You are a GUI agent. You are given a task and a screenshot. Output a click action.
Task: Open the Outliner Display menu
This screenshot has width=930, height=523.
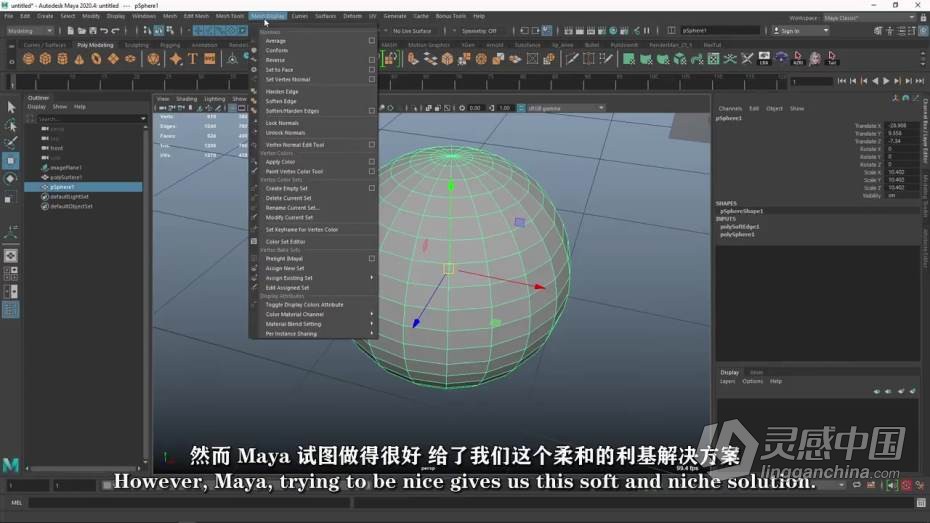pyautogui.click(x=37, y=107)
